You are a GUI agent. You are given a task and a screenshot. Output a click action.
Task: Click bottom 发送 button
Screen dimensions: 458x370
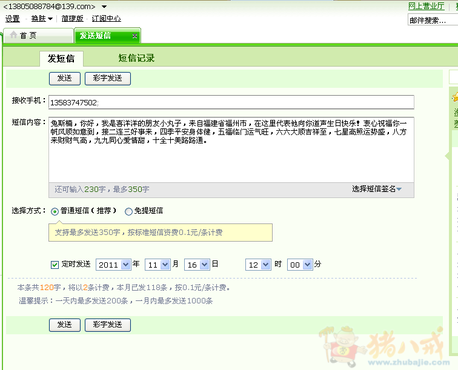coord(65,325)
